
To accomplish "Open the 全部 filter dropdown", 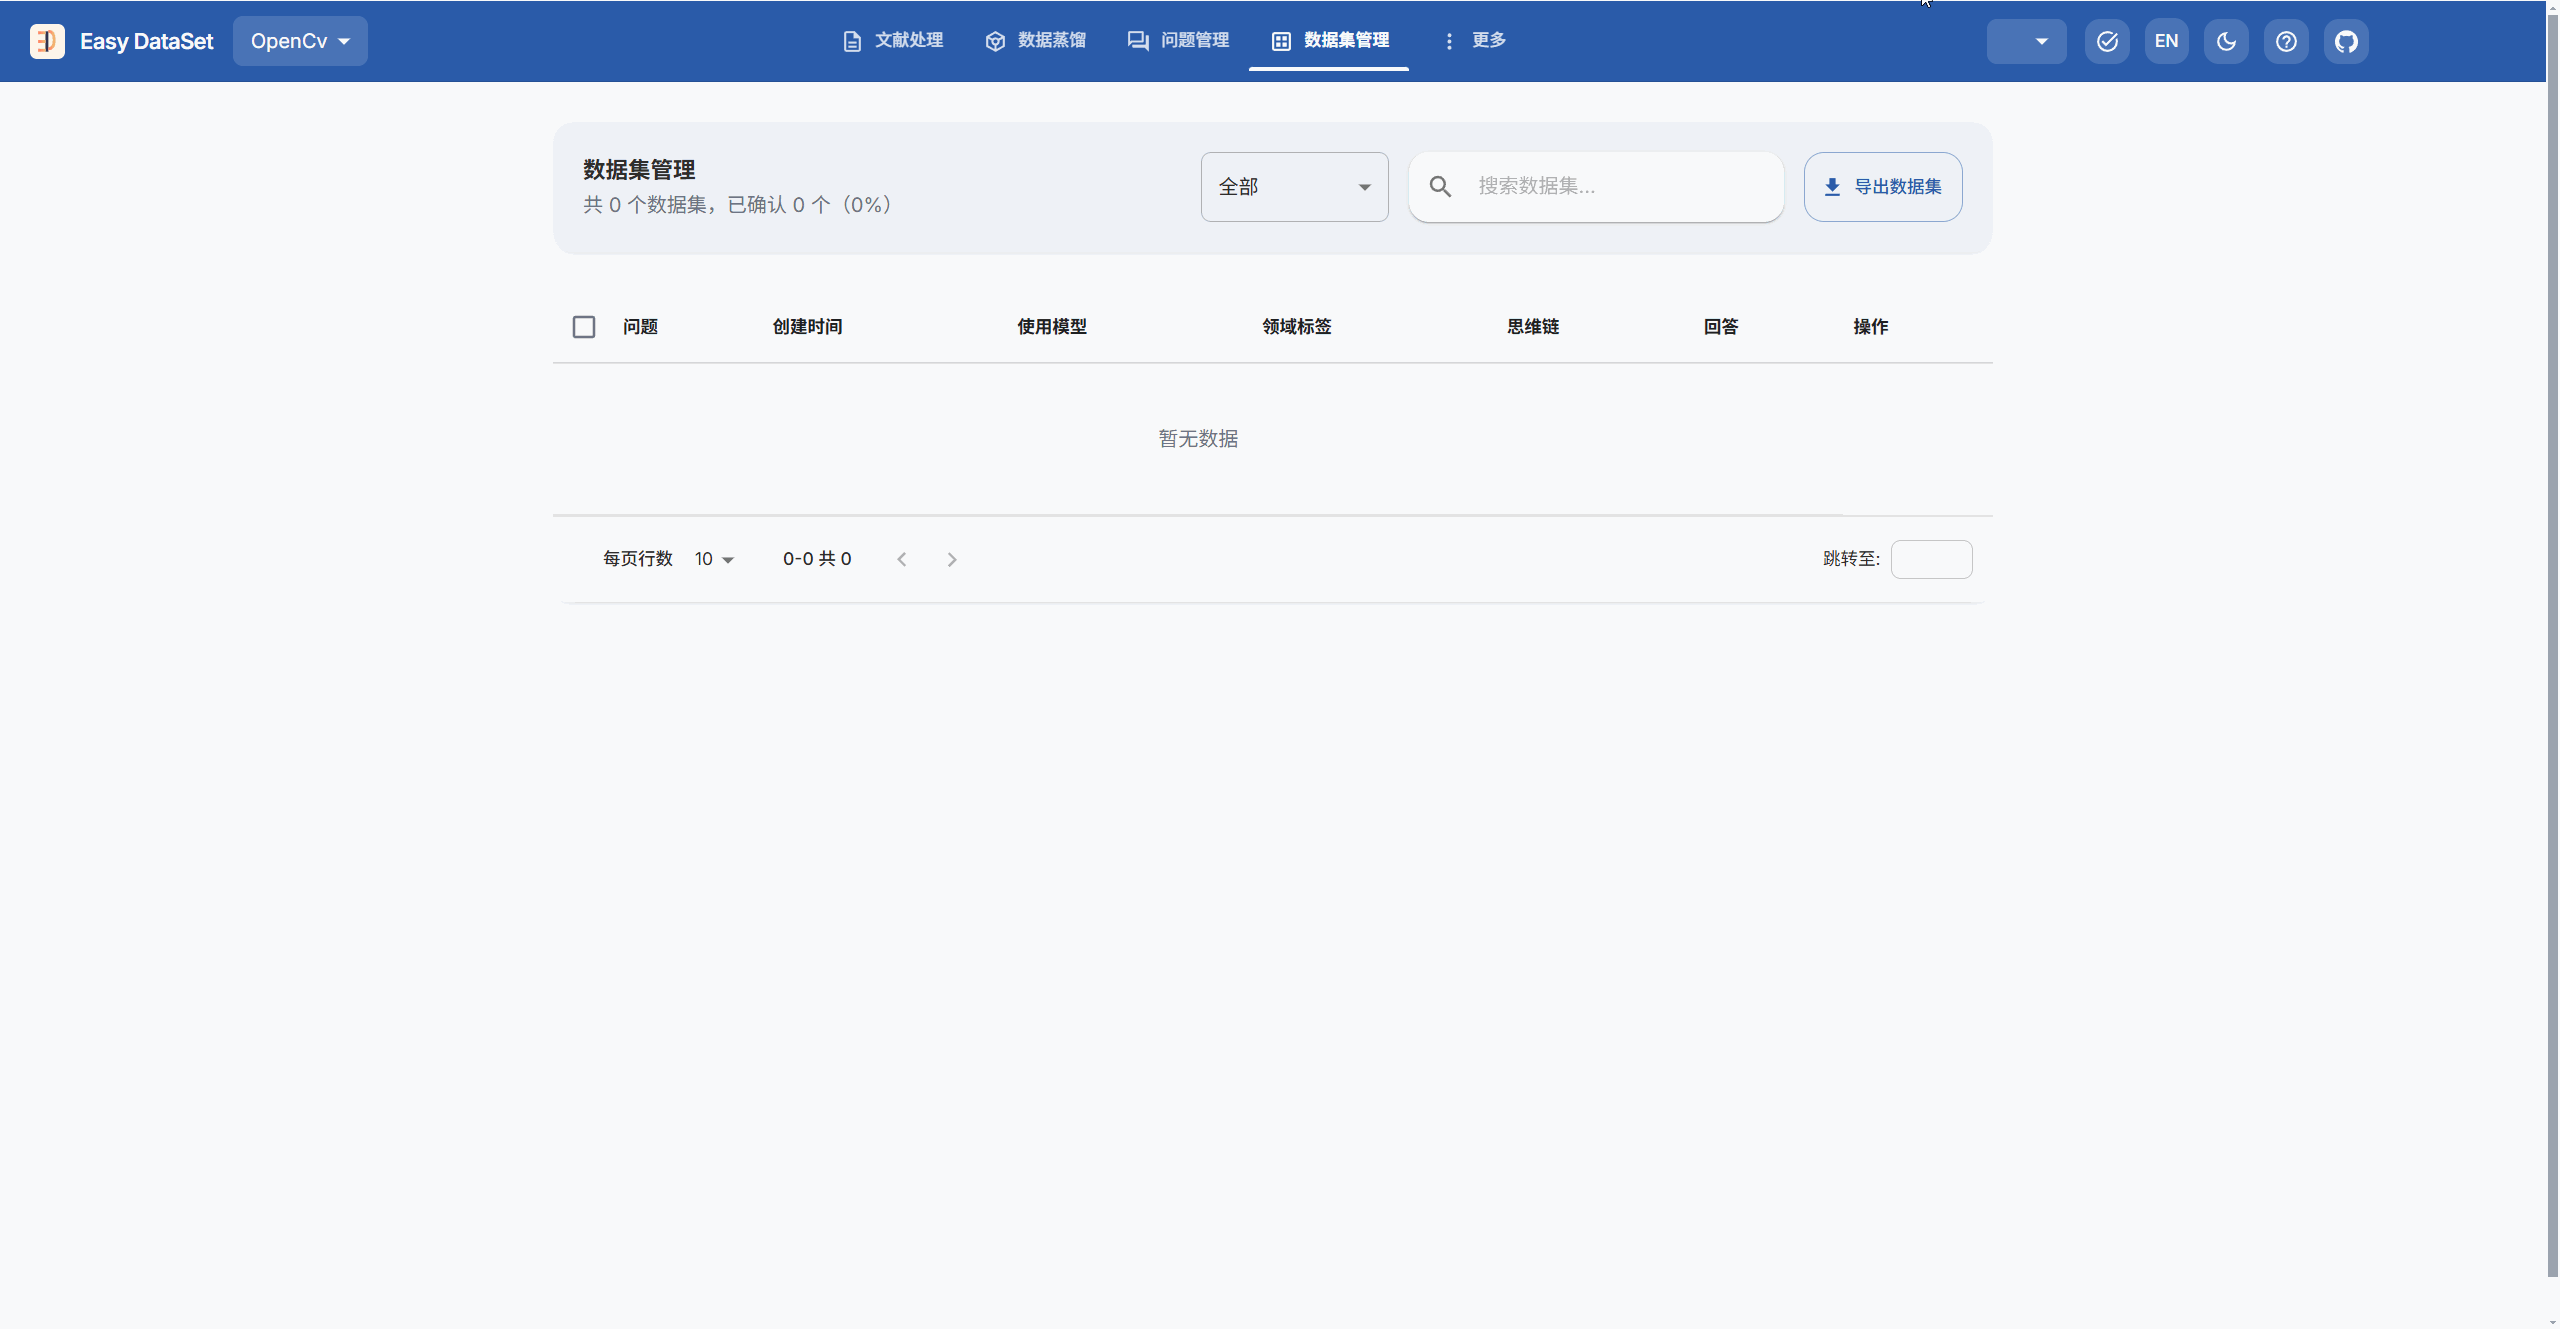I will [1293, 187].
